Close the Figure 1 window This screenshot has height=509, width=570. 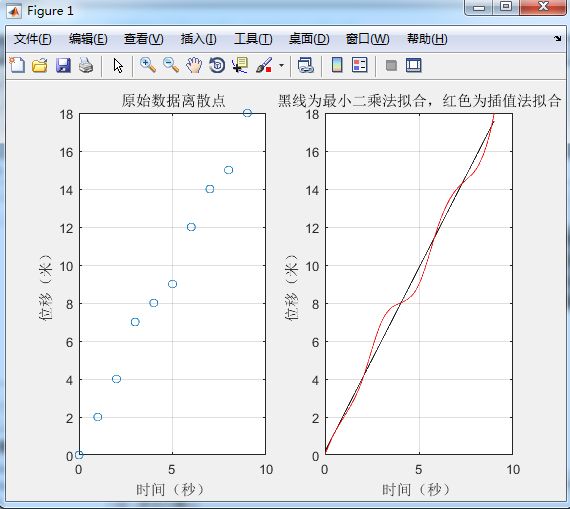[x=543, y=7]
